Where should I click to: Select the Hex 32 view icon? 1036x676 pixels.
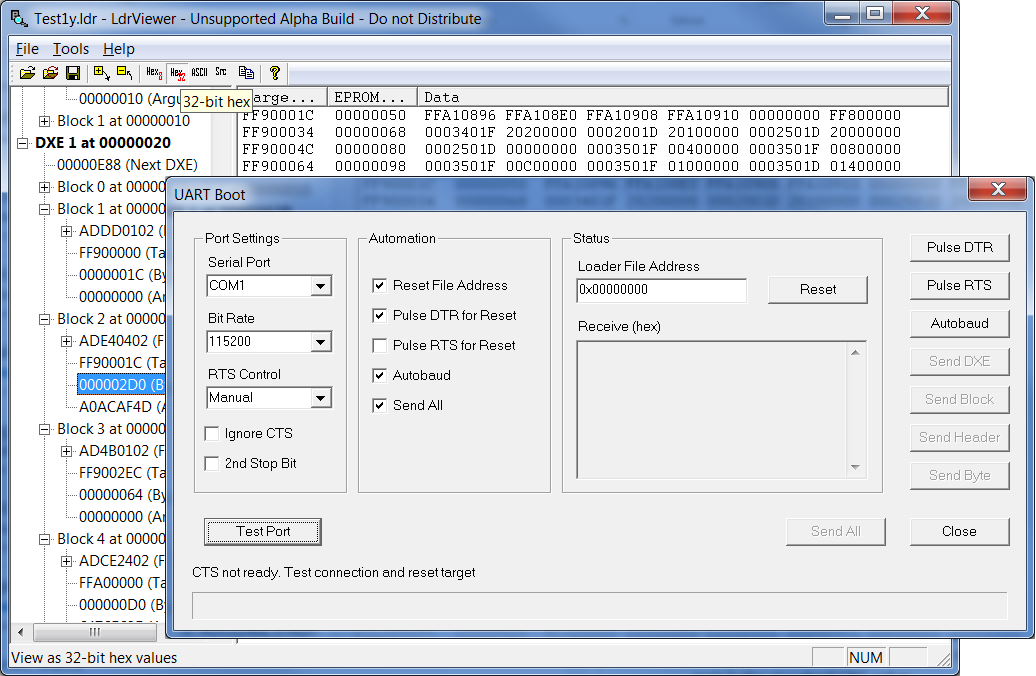point(177,73)
